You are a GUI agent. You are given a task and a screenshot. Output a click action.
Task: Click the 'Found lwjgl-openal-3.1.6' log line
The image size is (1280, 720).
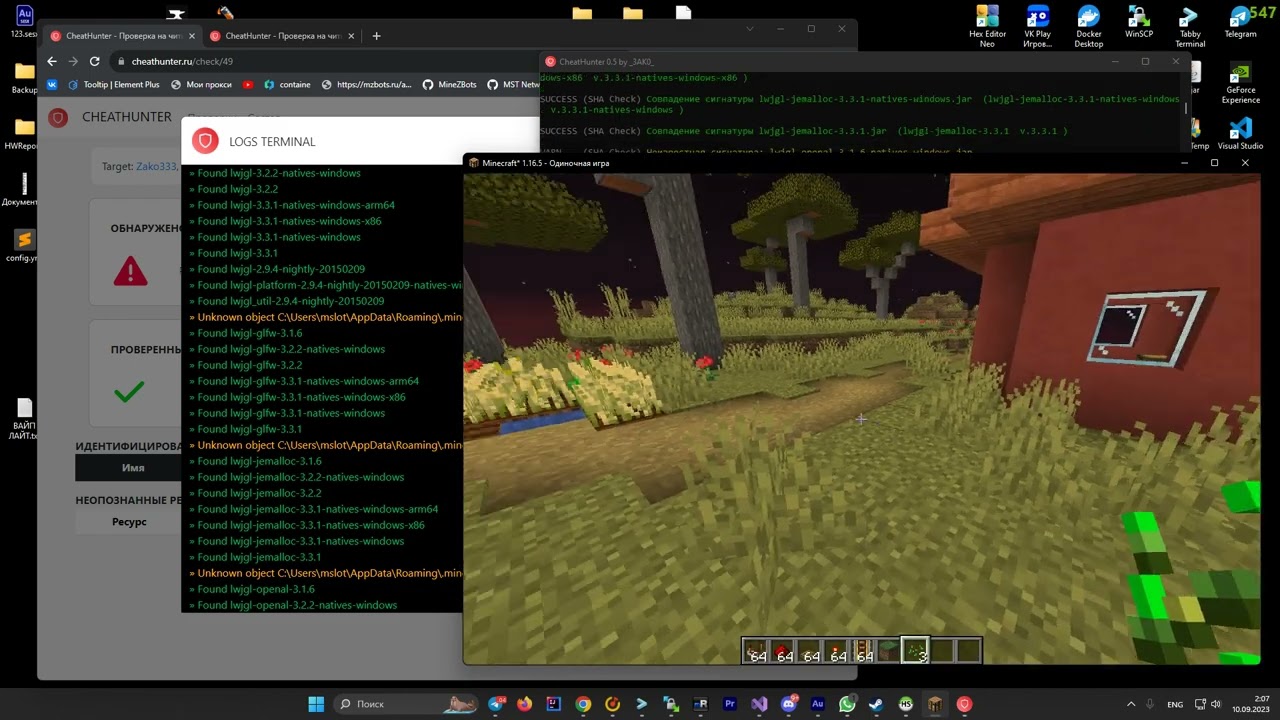[x=252, y=589]
